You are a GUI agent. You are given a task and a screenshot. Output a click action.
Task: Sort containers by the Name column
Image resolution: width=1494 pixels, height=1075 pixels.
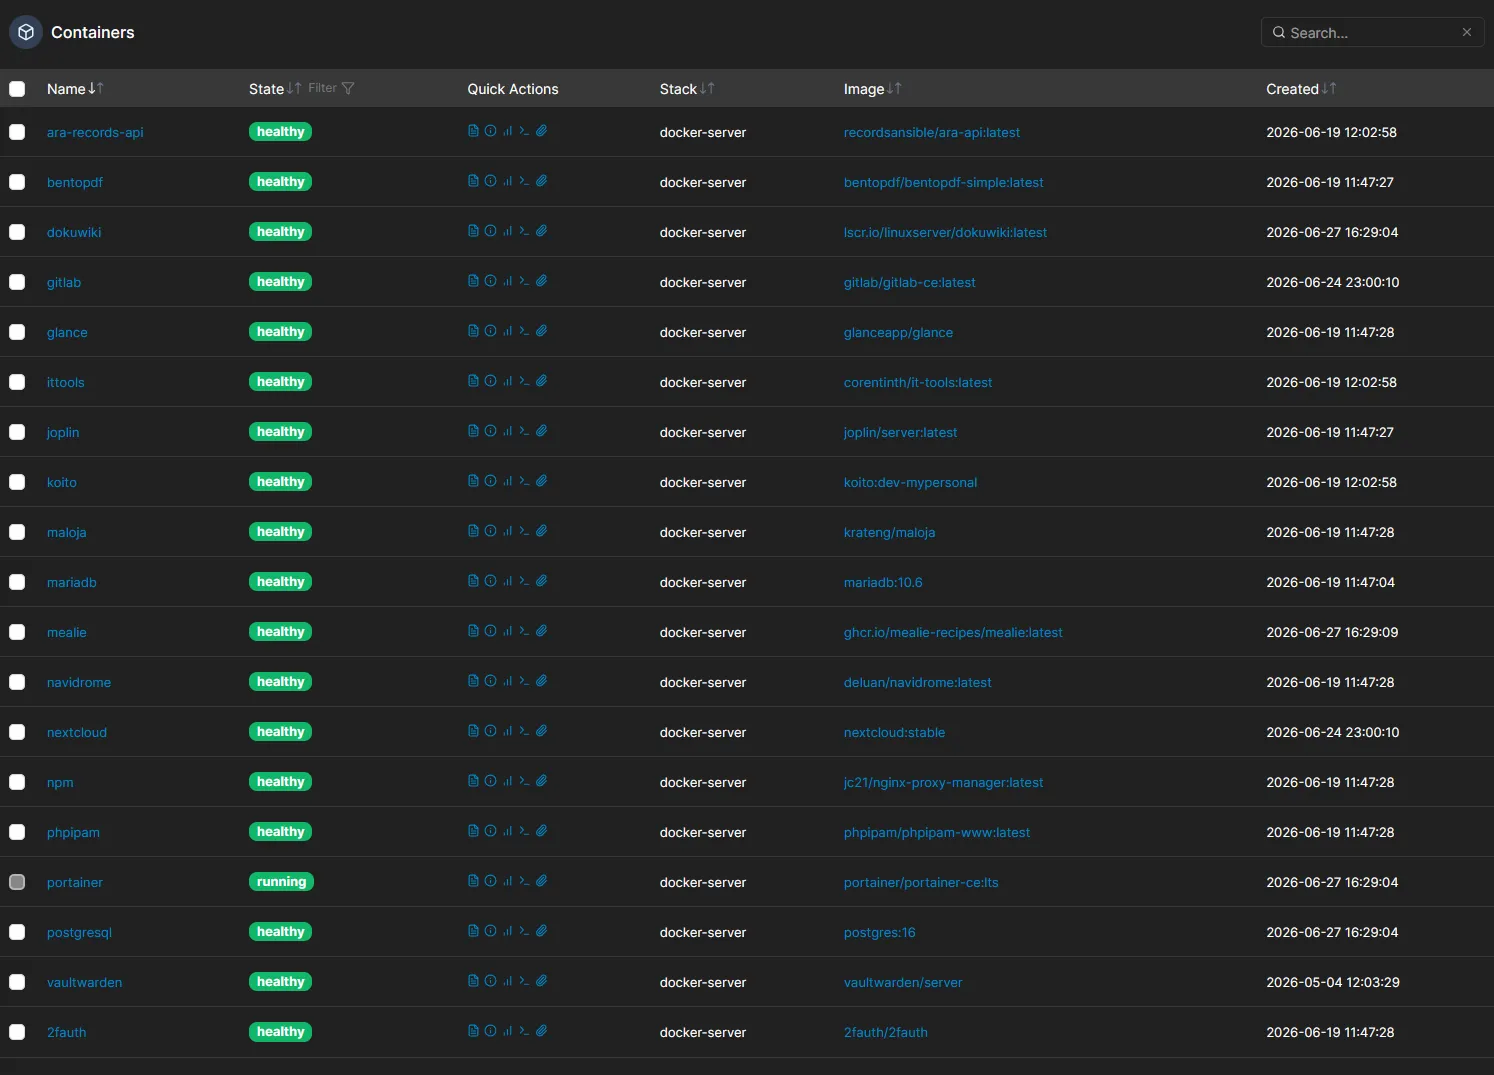(x=75, y=89)
